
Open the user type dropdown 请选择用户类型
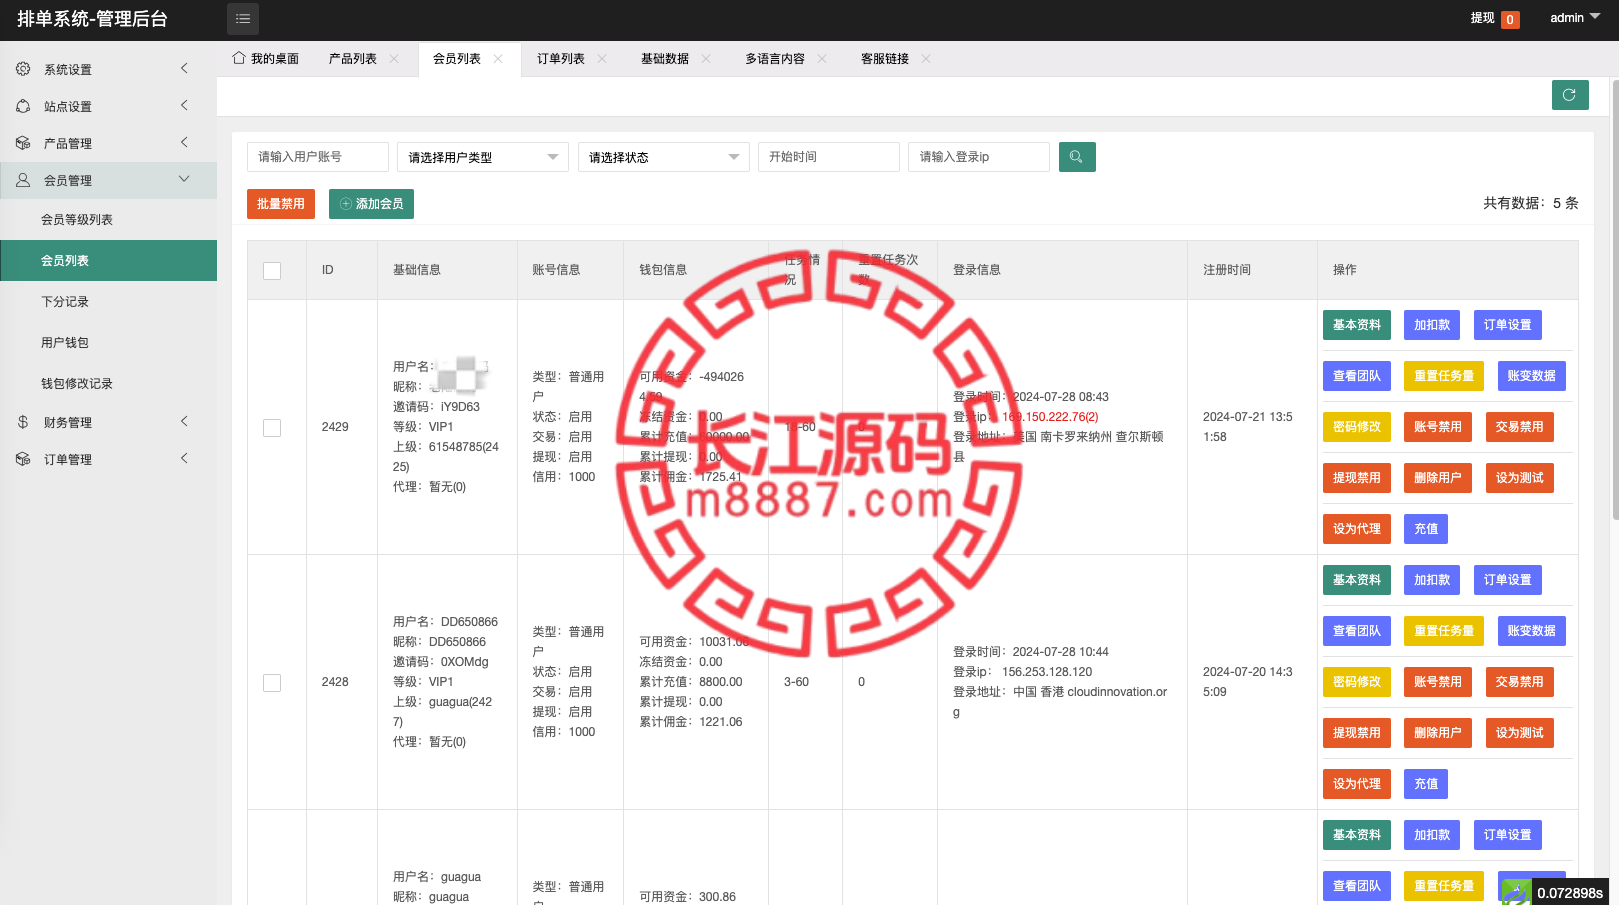coord(483,157)
